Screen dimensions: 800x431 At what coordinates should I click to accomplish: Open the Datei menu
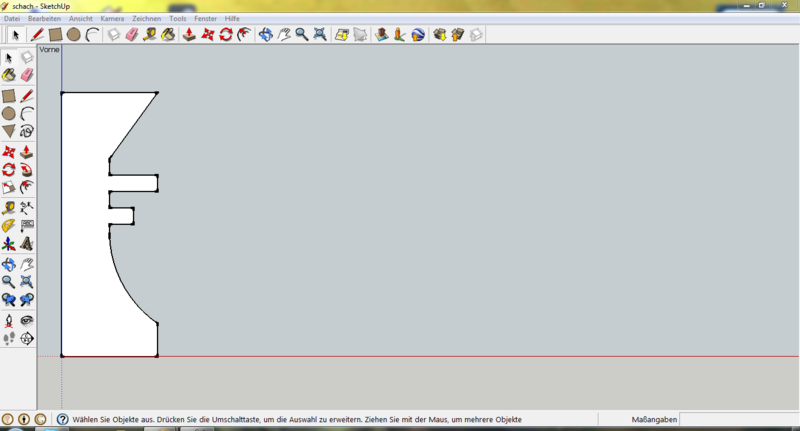12,19
